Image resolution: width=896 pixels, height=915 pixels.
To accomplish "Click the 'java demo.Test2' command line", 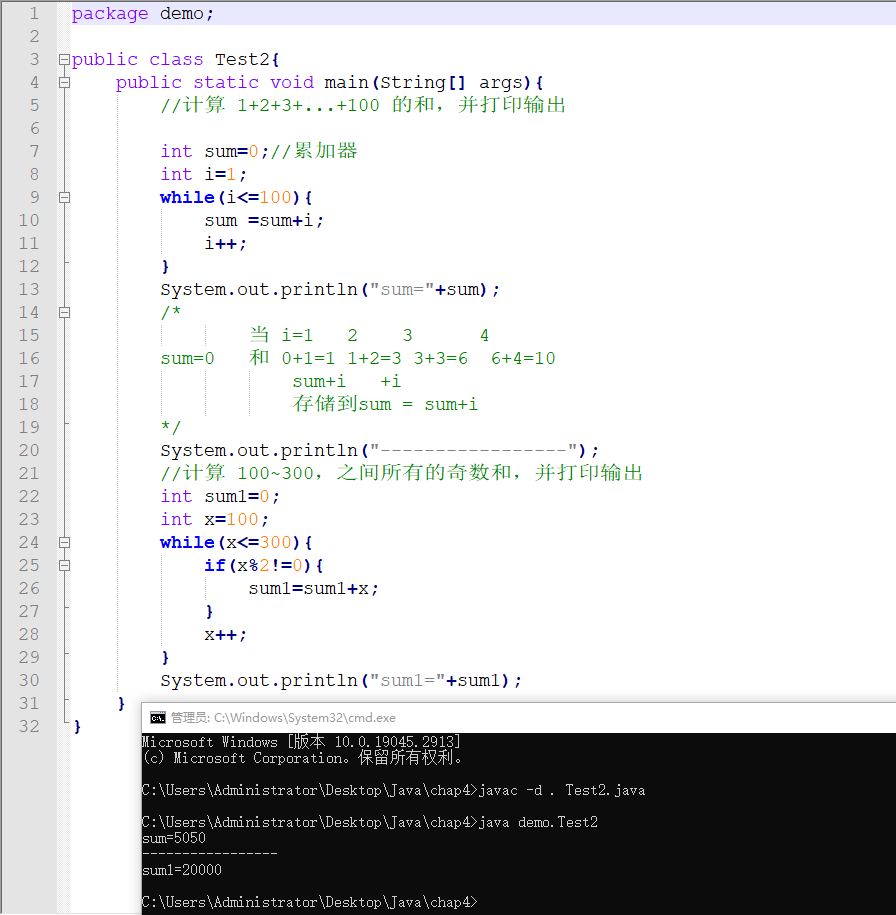I will coord(370,823).
